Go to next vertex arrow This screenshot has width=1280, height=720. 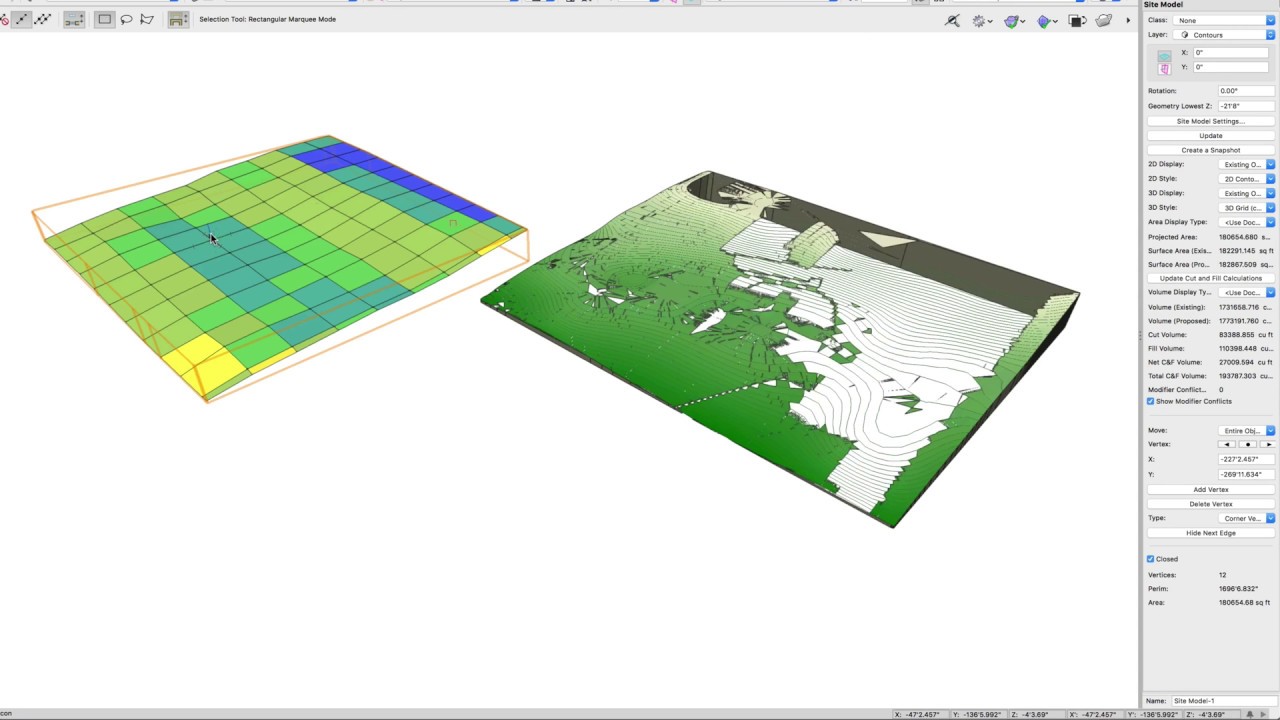tap(1266, 444)
